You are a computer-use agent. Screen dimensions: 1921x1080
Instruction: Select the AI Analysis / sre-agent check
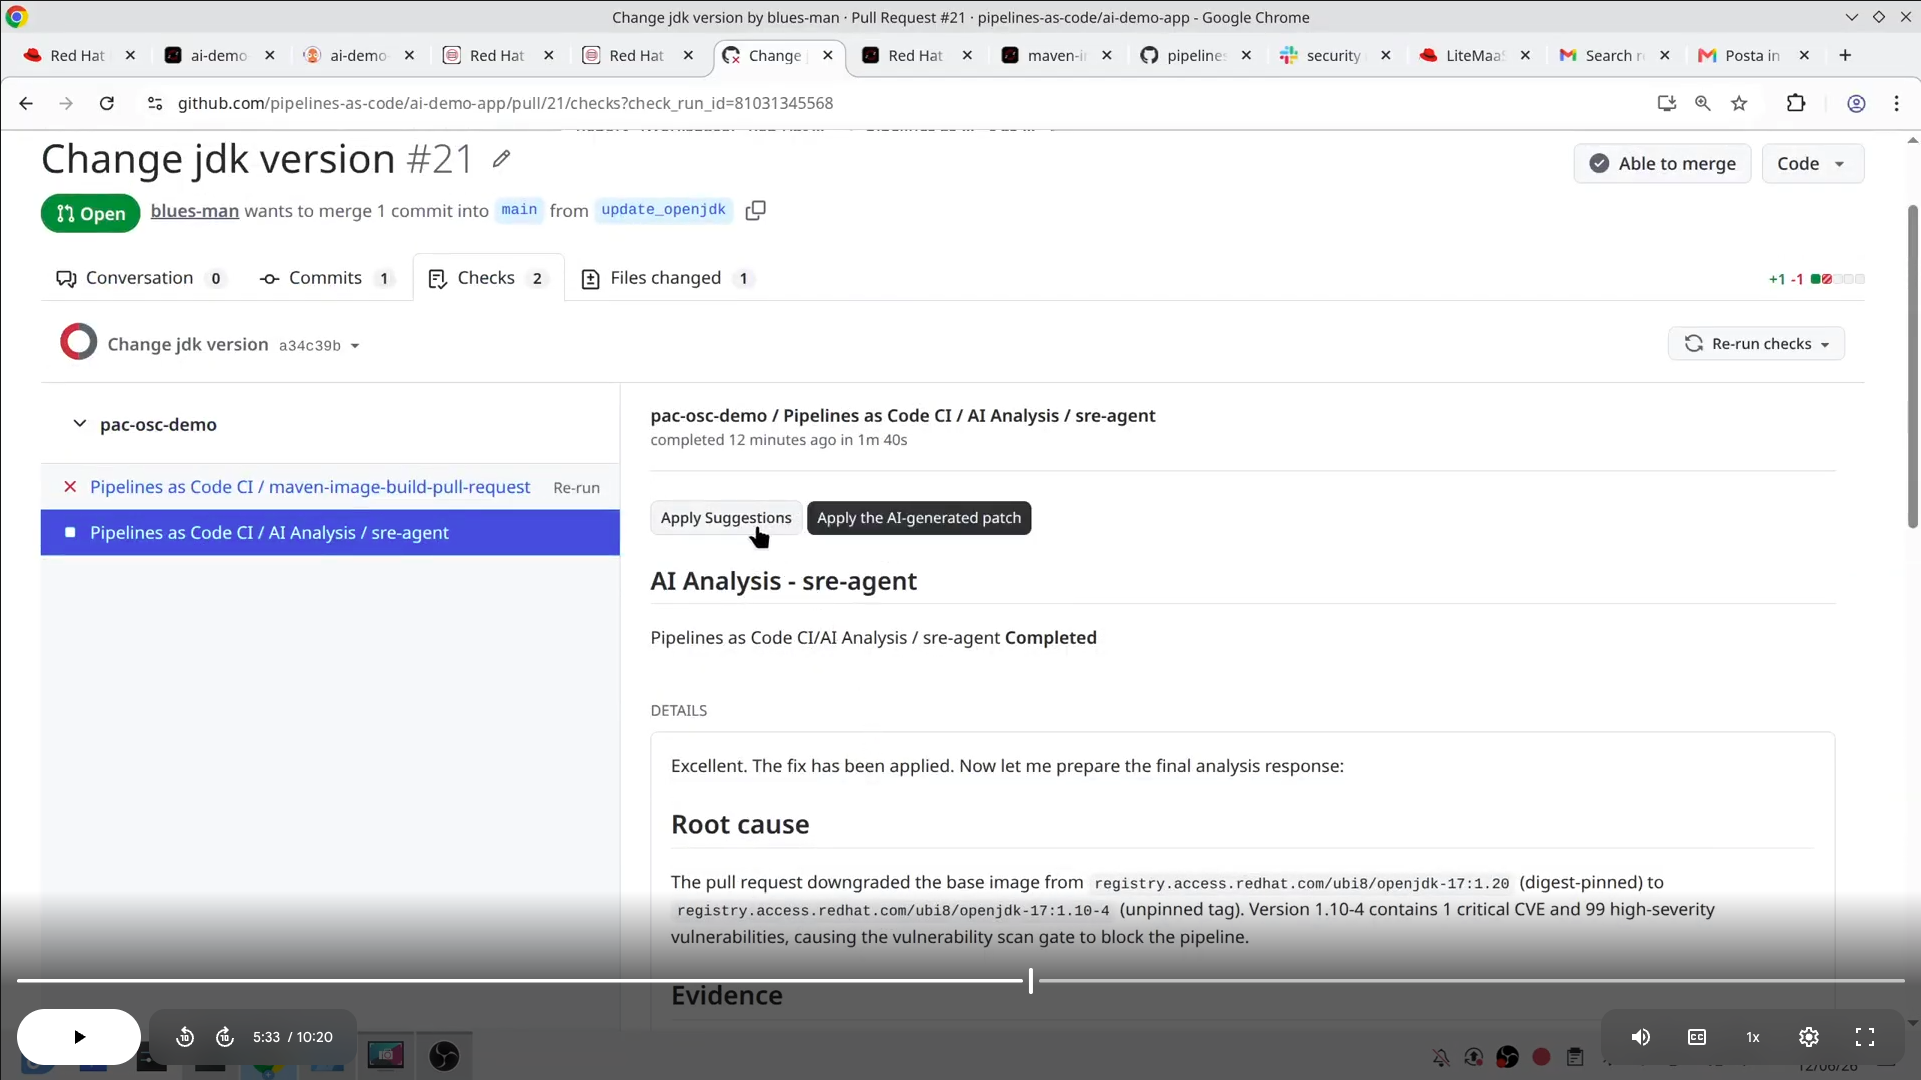point(330,533)
